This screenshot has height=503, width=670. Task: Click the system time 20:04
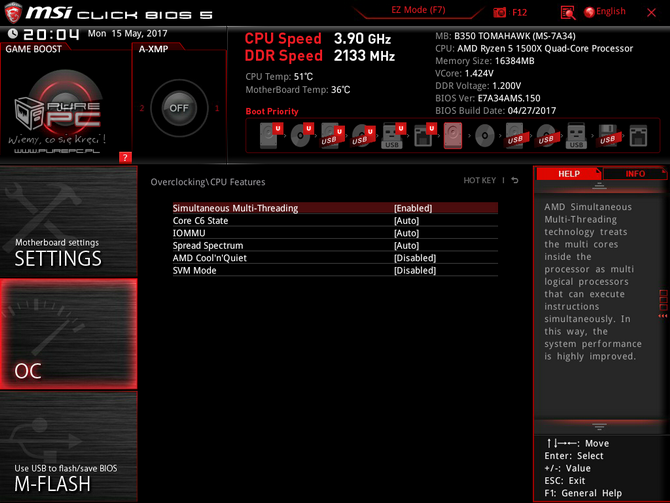[x=51, y=34]
